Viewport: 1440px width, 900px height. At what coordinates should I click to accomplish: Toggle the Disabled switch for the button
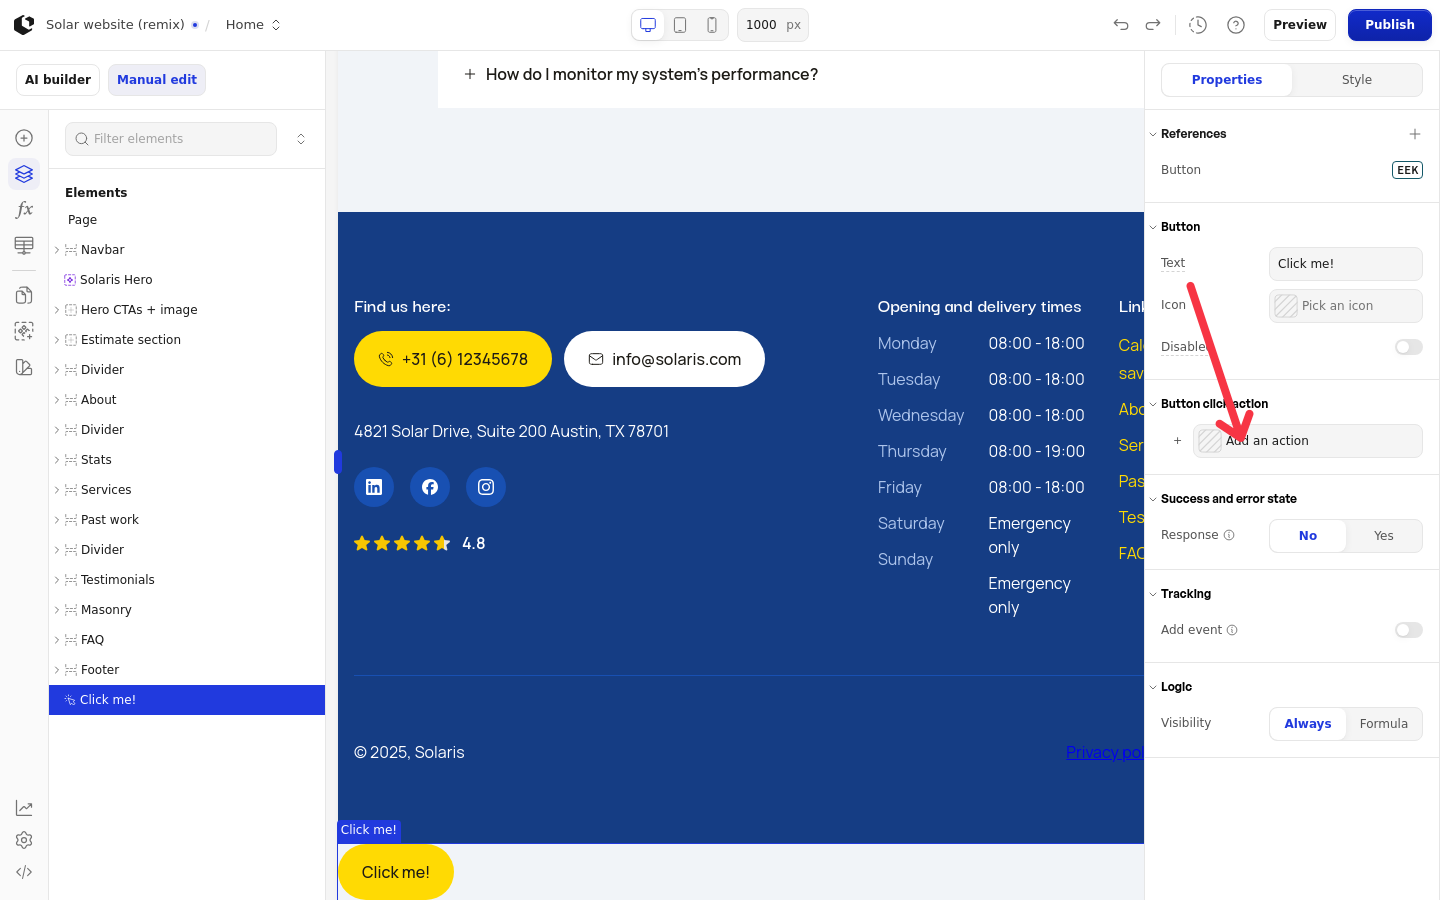point(1408,347)
